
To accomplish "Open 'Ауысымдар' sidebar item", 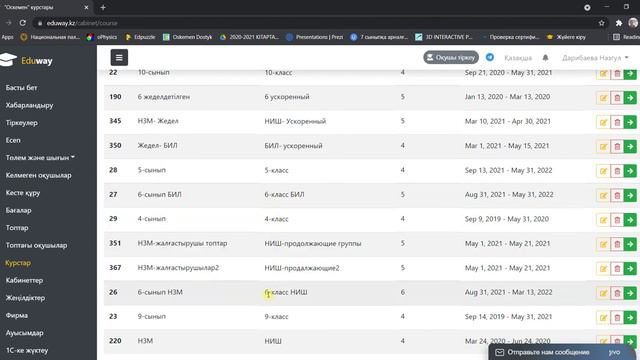I will (x=24, y=333).
